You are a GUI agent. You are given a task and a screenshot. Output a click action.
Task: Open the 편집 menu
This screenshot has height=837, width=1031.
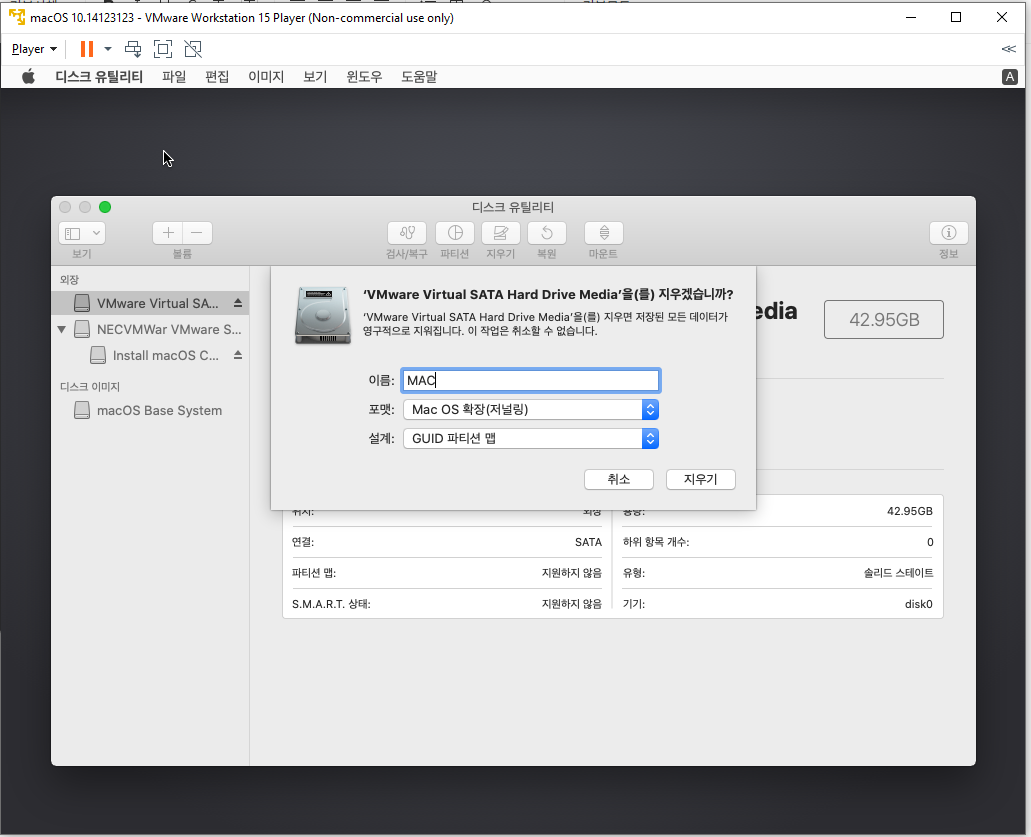217,77
